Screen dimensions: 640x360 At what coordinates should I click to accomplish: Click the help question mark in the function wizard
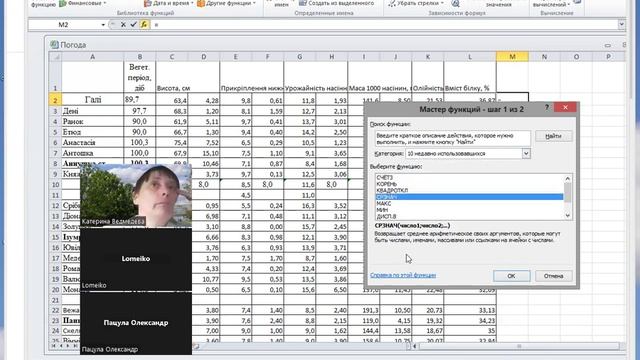click(x=547, y=107)
